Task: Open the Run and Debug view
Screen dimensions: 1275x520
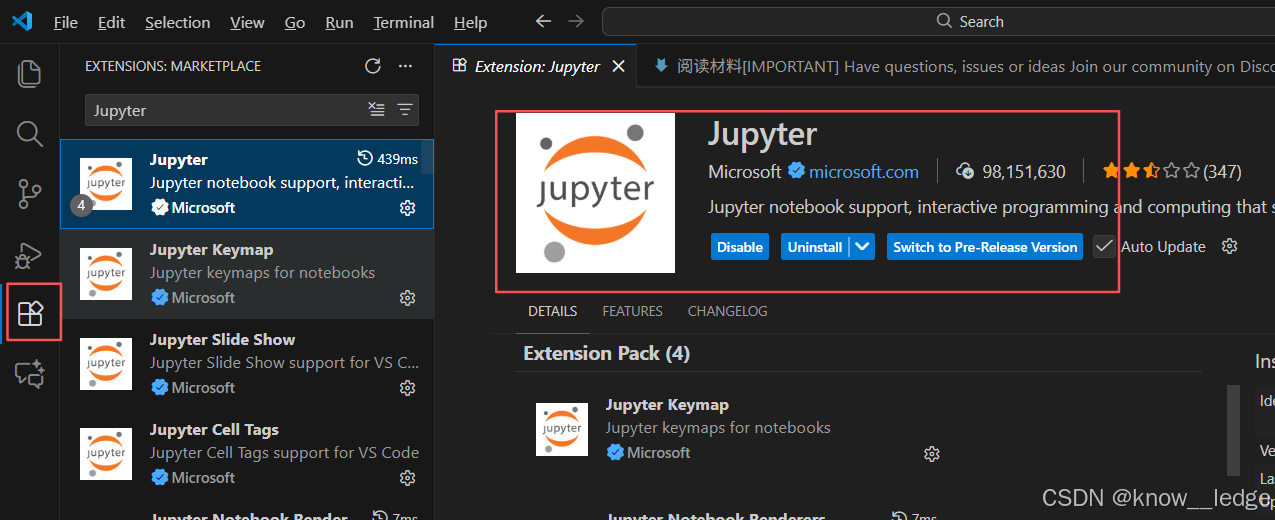Action: pyautogui.click(x=30, y=255)
